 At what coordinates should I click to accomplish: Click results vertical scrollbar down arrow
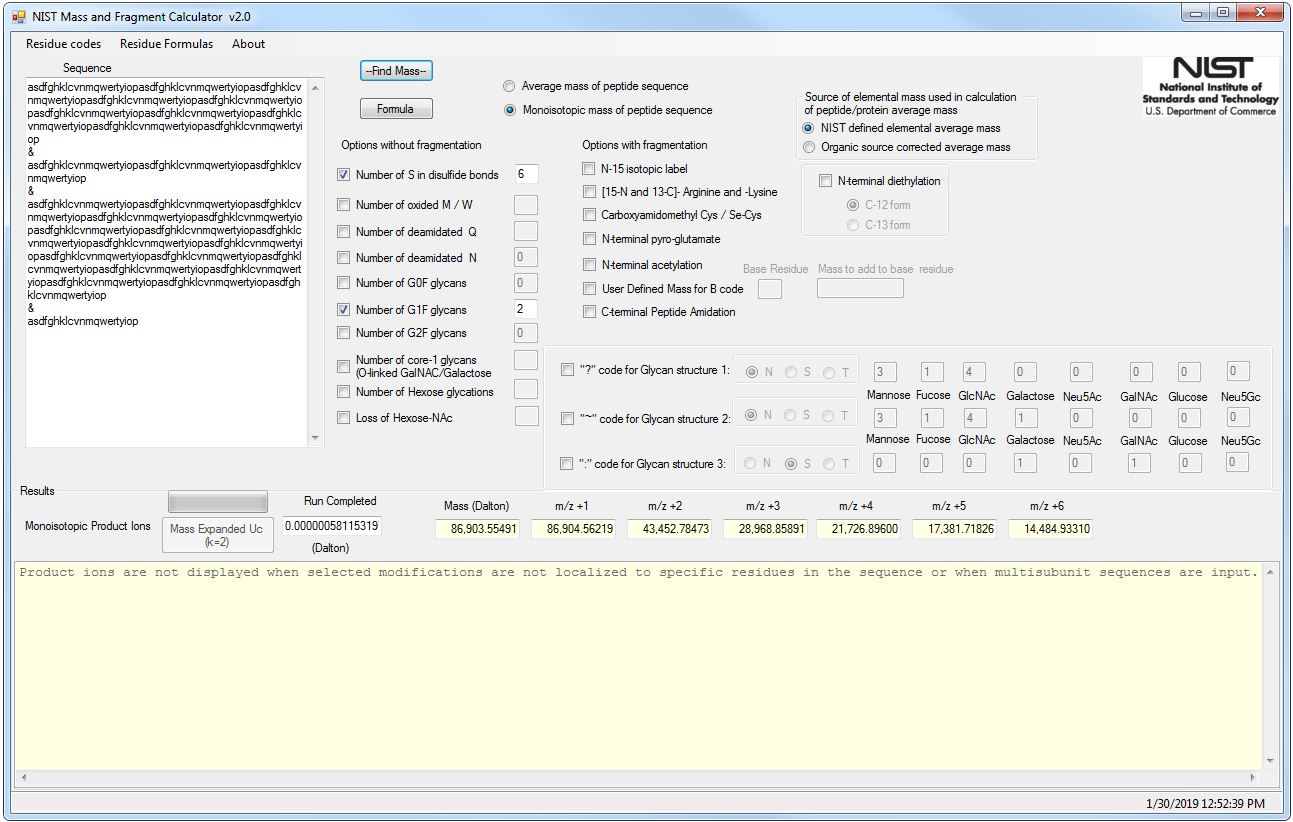pos(1270,760)
